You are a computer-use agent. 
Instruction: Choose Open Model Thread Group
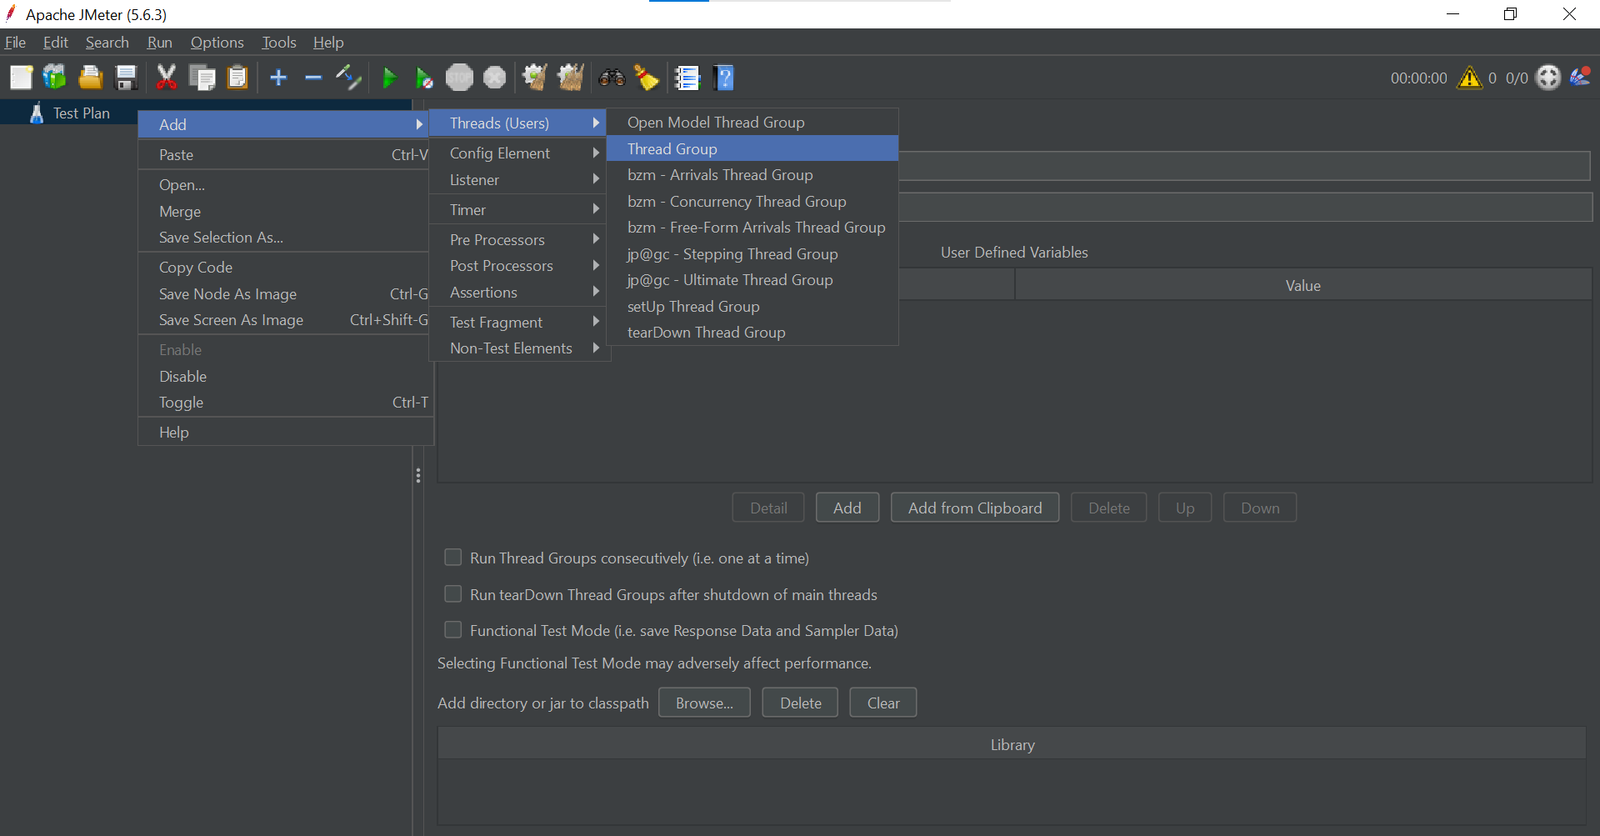click(x=753, y=122)
